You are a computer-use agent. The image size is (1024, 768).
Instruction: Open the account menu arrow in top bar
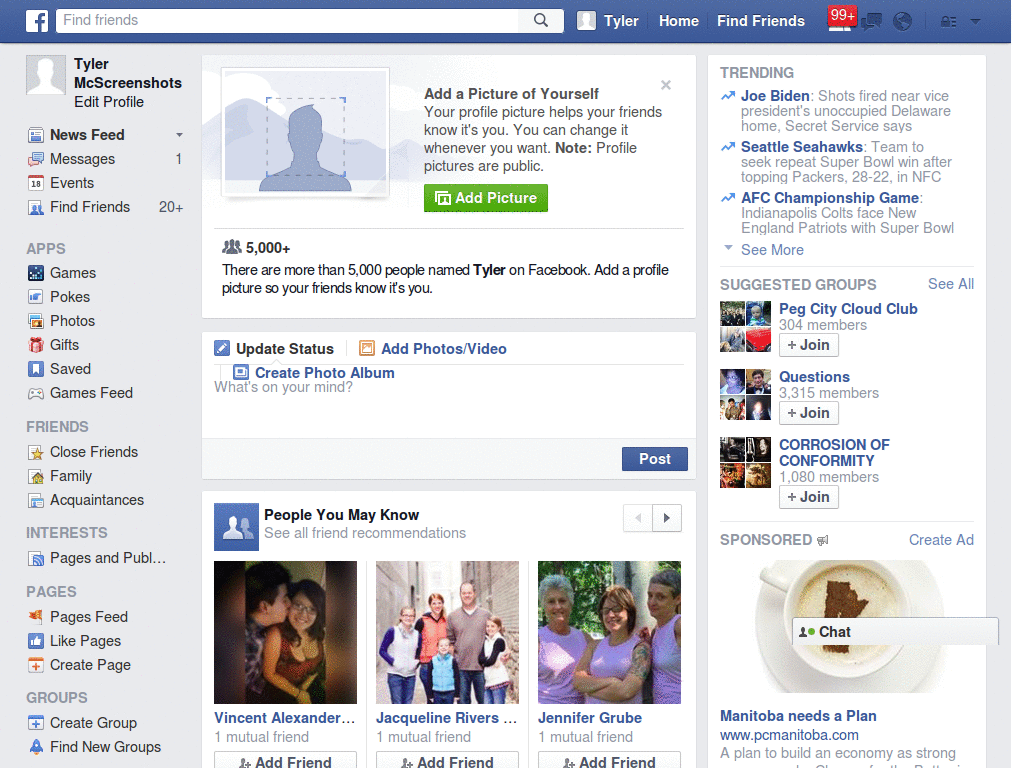(x=976, y=22)
